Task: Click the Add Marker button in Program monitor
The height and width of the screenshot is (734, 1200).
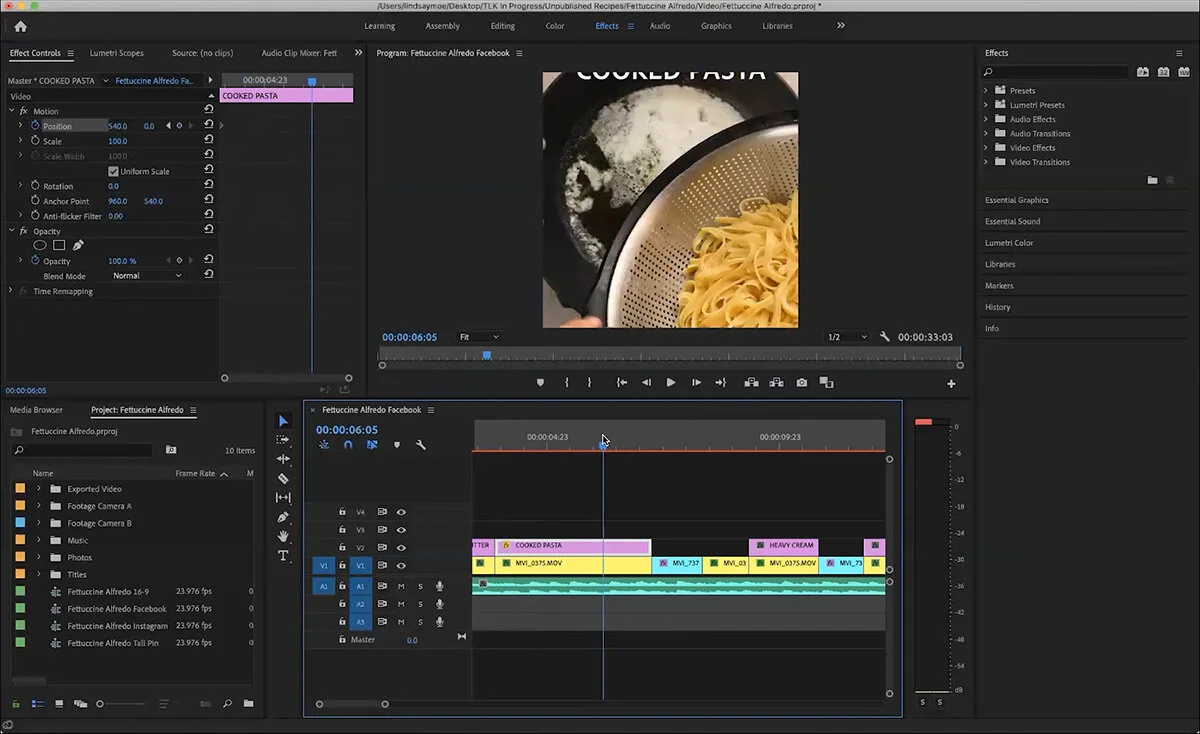Action: pyautogui.click(x=541, y=383)
